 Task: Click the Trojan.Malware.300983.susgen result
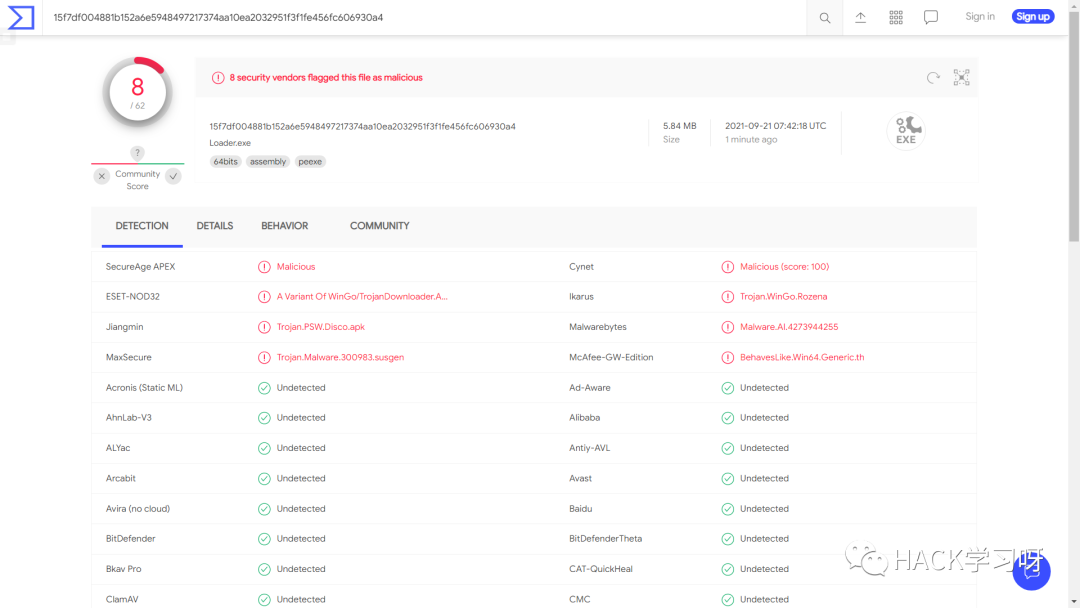[x=340, y=357]
